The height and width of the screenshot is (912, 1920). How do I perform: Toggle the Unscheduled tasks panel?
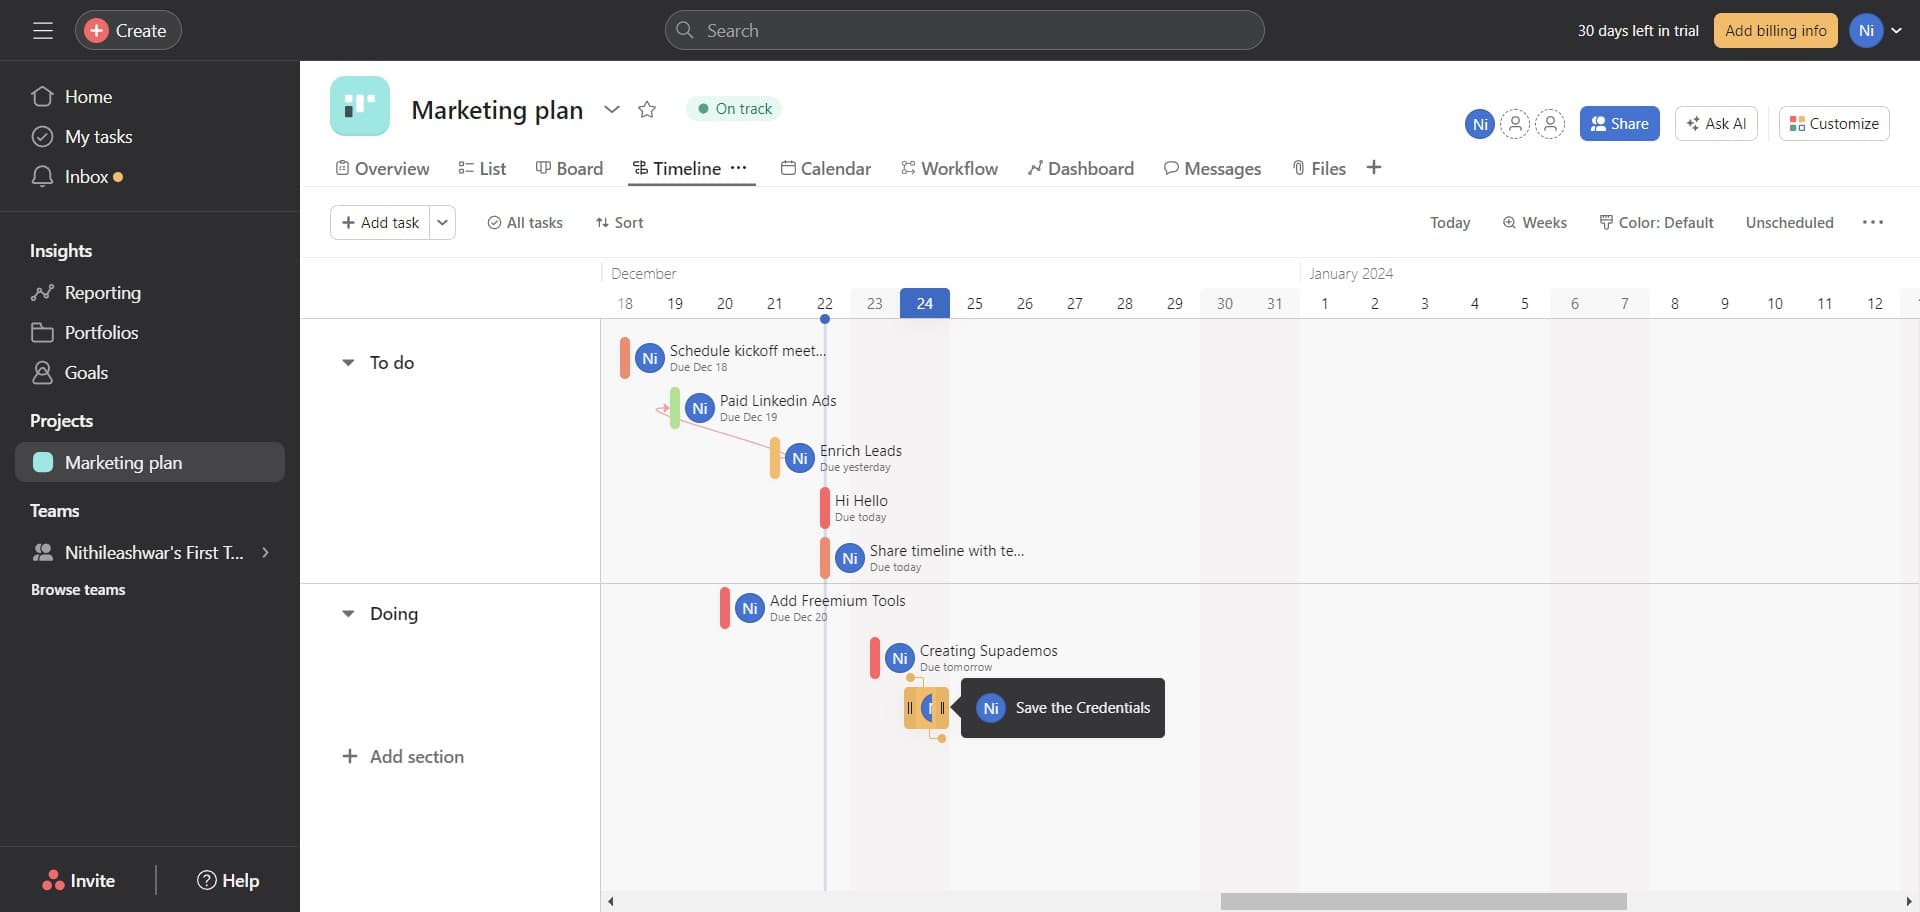(1789, 222)
